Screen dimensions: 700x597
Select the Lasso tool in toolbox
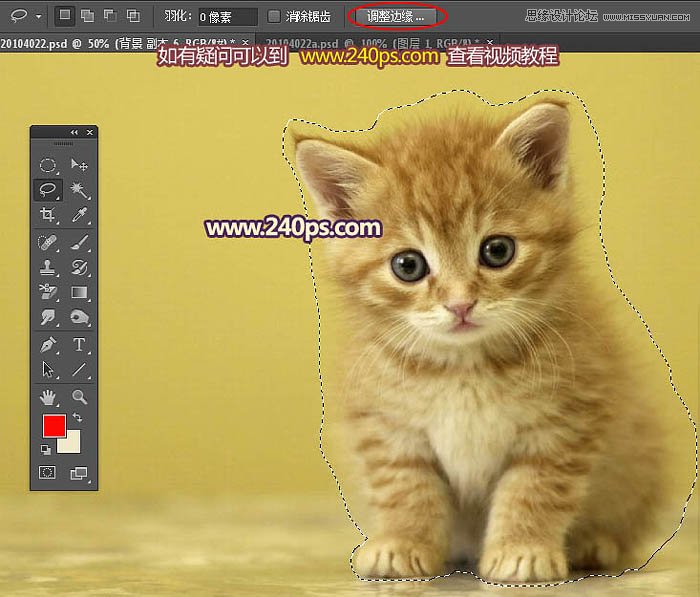point(48,190)
